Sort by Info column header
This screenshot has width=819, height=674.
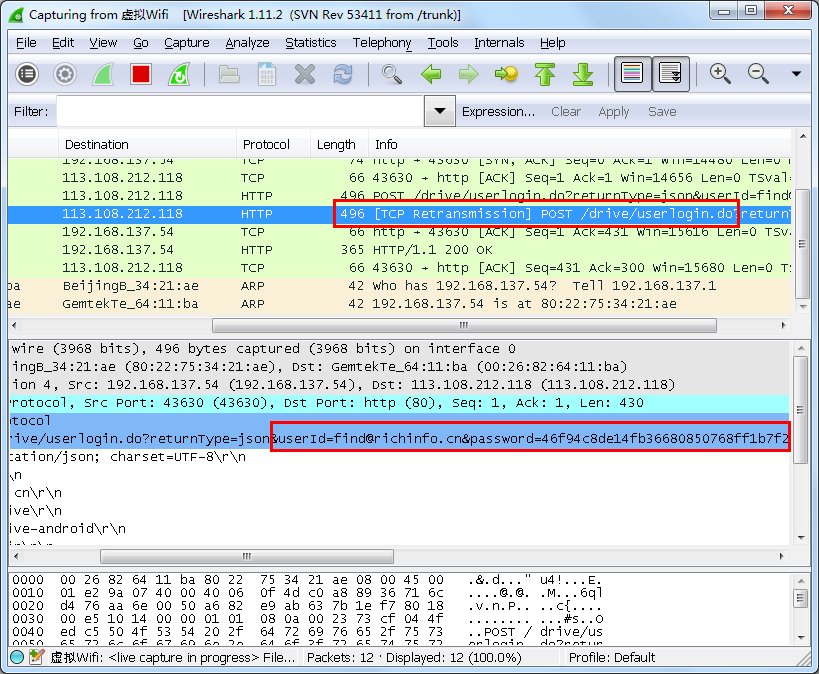click(x=580, y=144)
